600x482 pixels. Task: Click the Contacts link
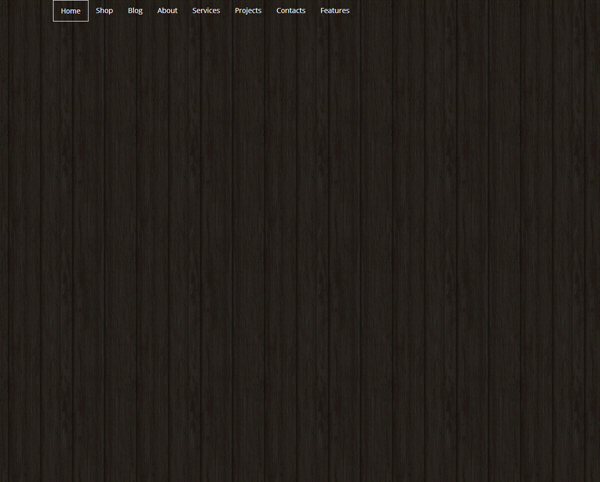pos(291,11)
